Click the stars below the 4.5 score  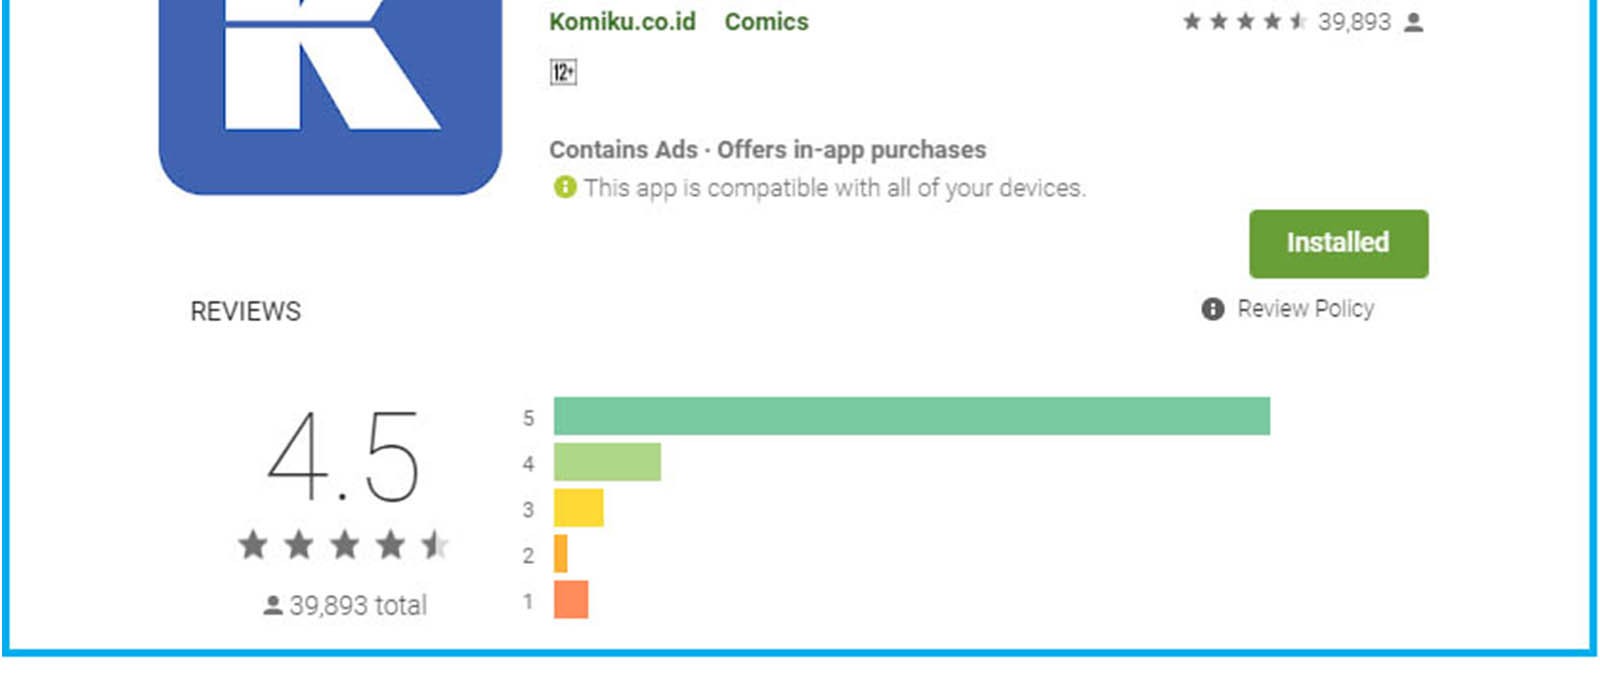(343, 545)
